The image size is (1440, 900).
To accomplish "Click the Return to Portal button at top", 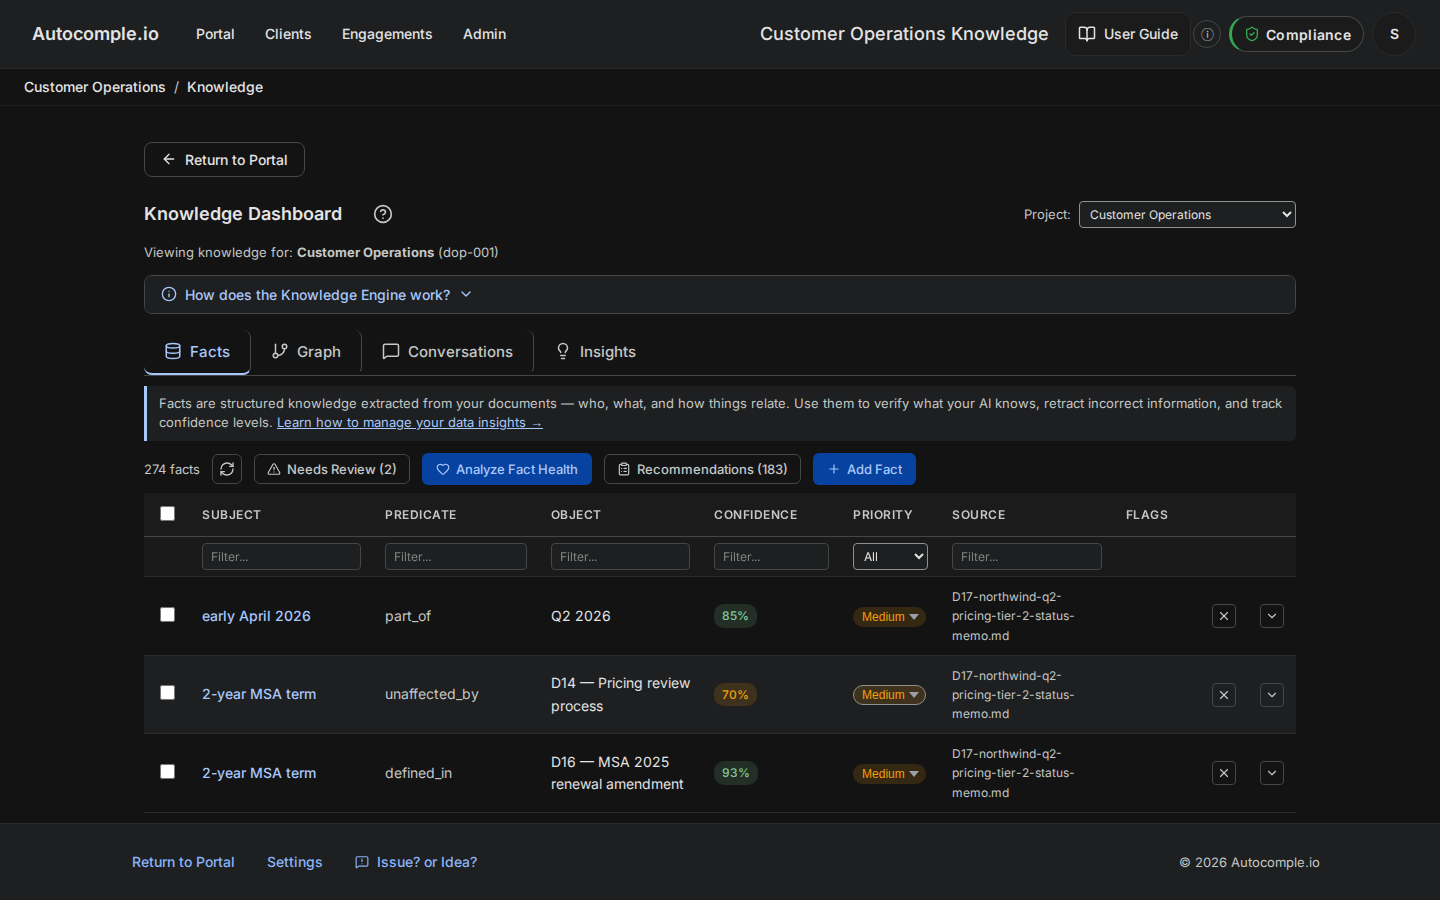I will coord(224,160).
